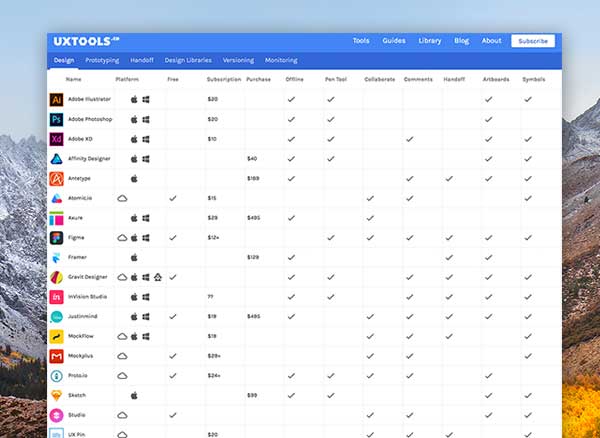Click the Adobe XD app icon
The height and width of the screenshot is (438, 600).
click(56, 139)
